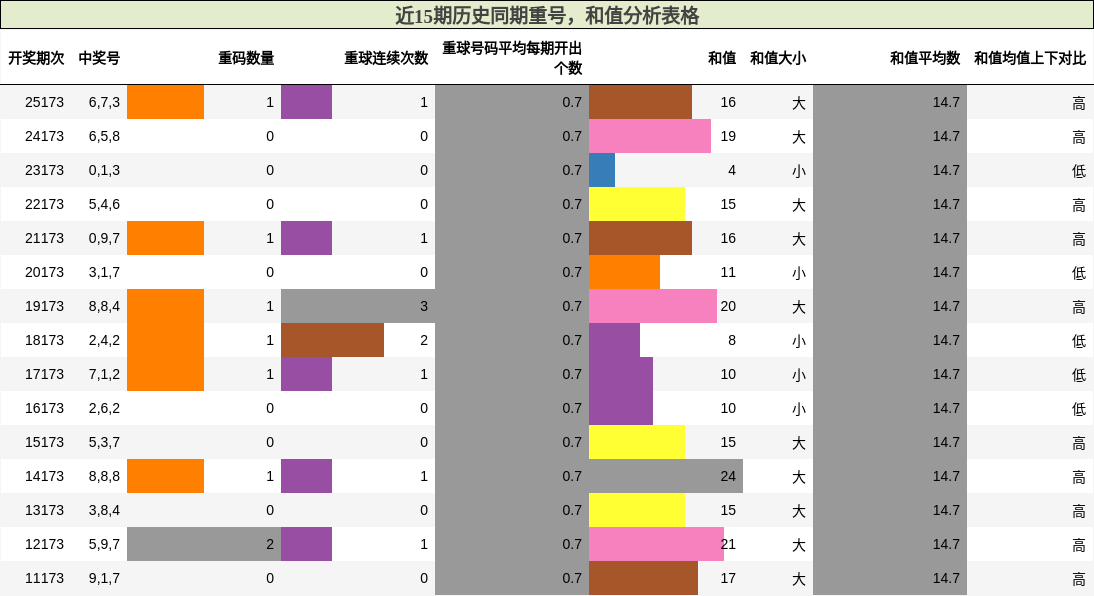The image size is (1094, 596).
Task: Click sum value 4 in row 23173
Action: click(732, 170)
